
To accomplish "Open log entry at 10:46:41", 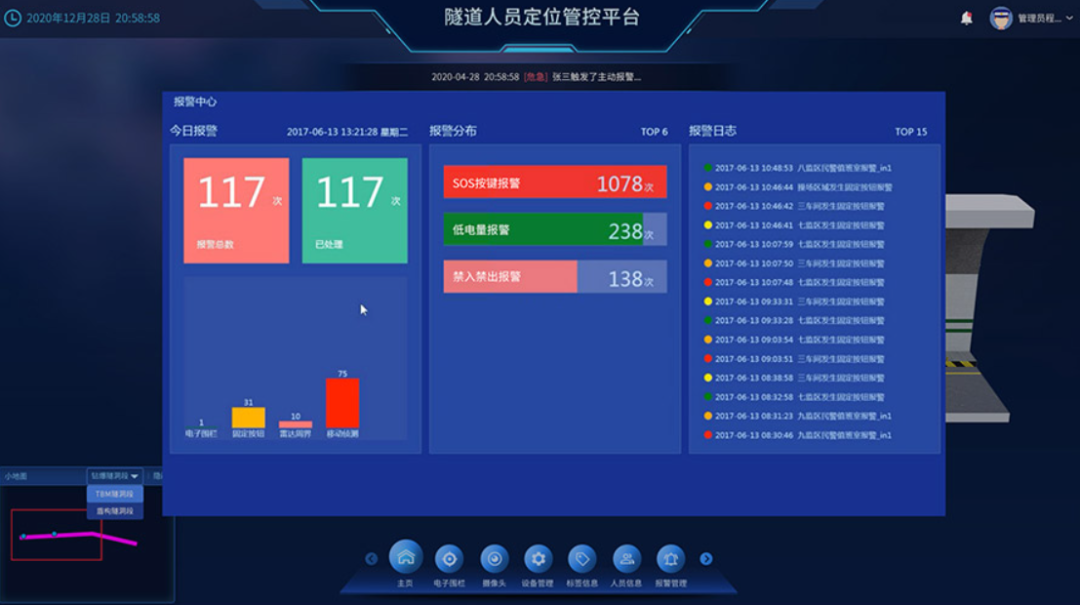I will point(793,225).
